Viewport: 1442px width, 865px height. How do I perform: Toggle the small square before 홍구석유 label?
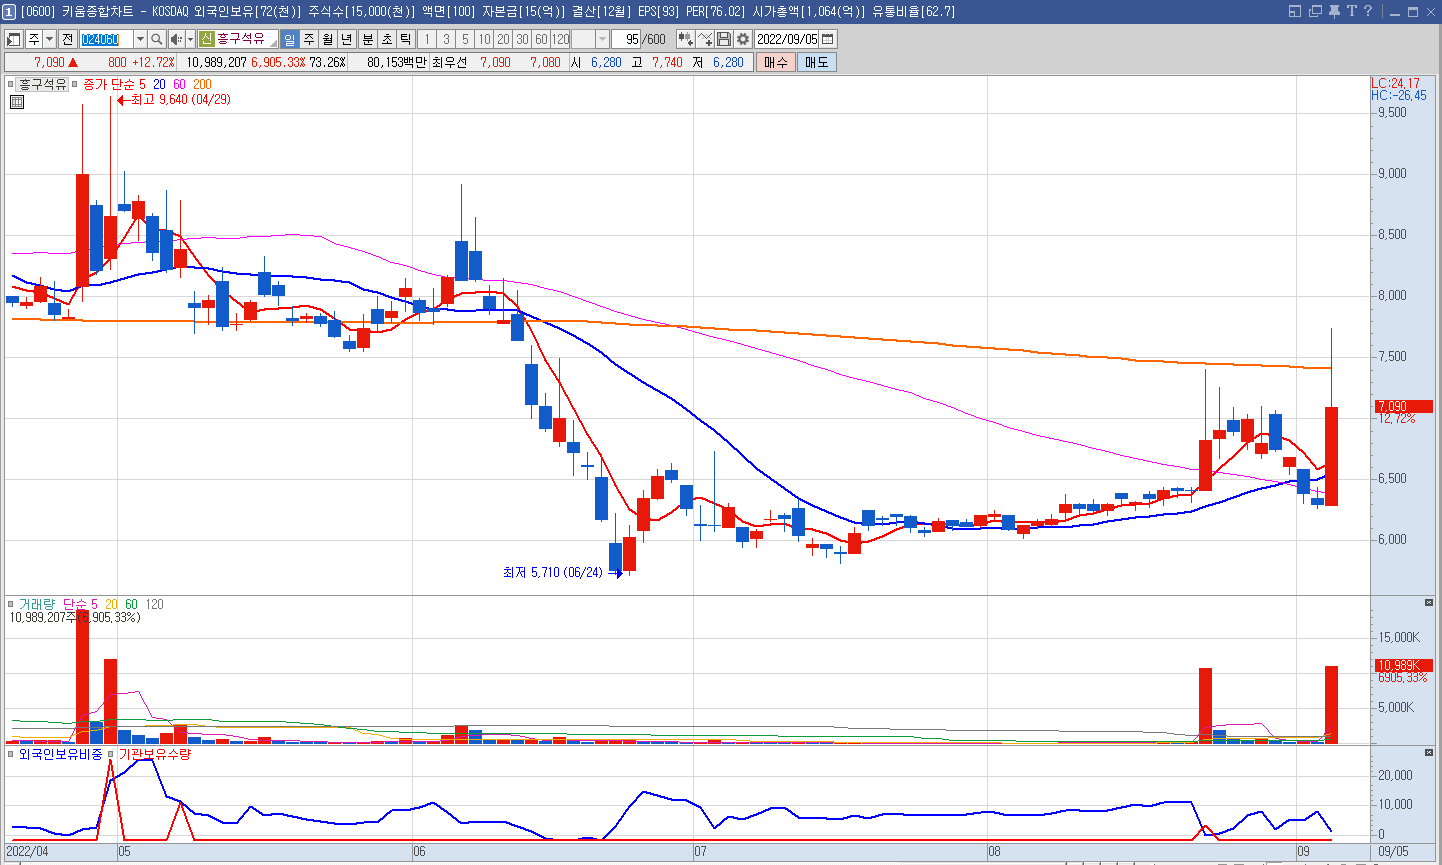(11, 85)
